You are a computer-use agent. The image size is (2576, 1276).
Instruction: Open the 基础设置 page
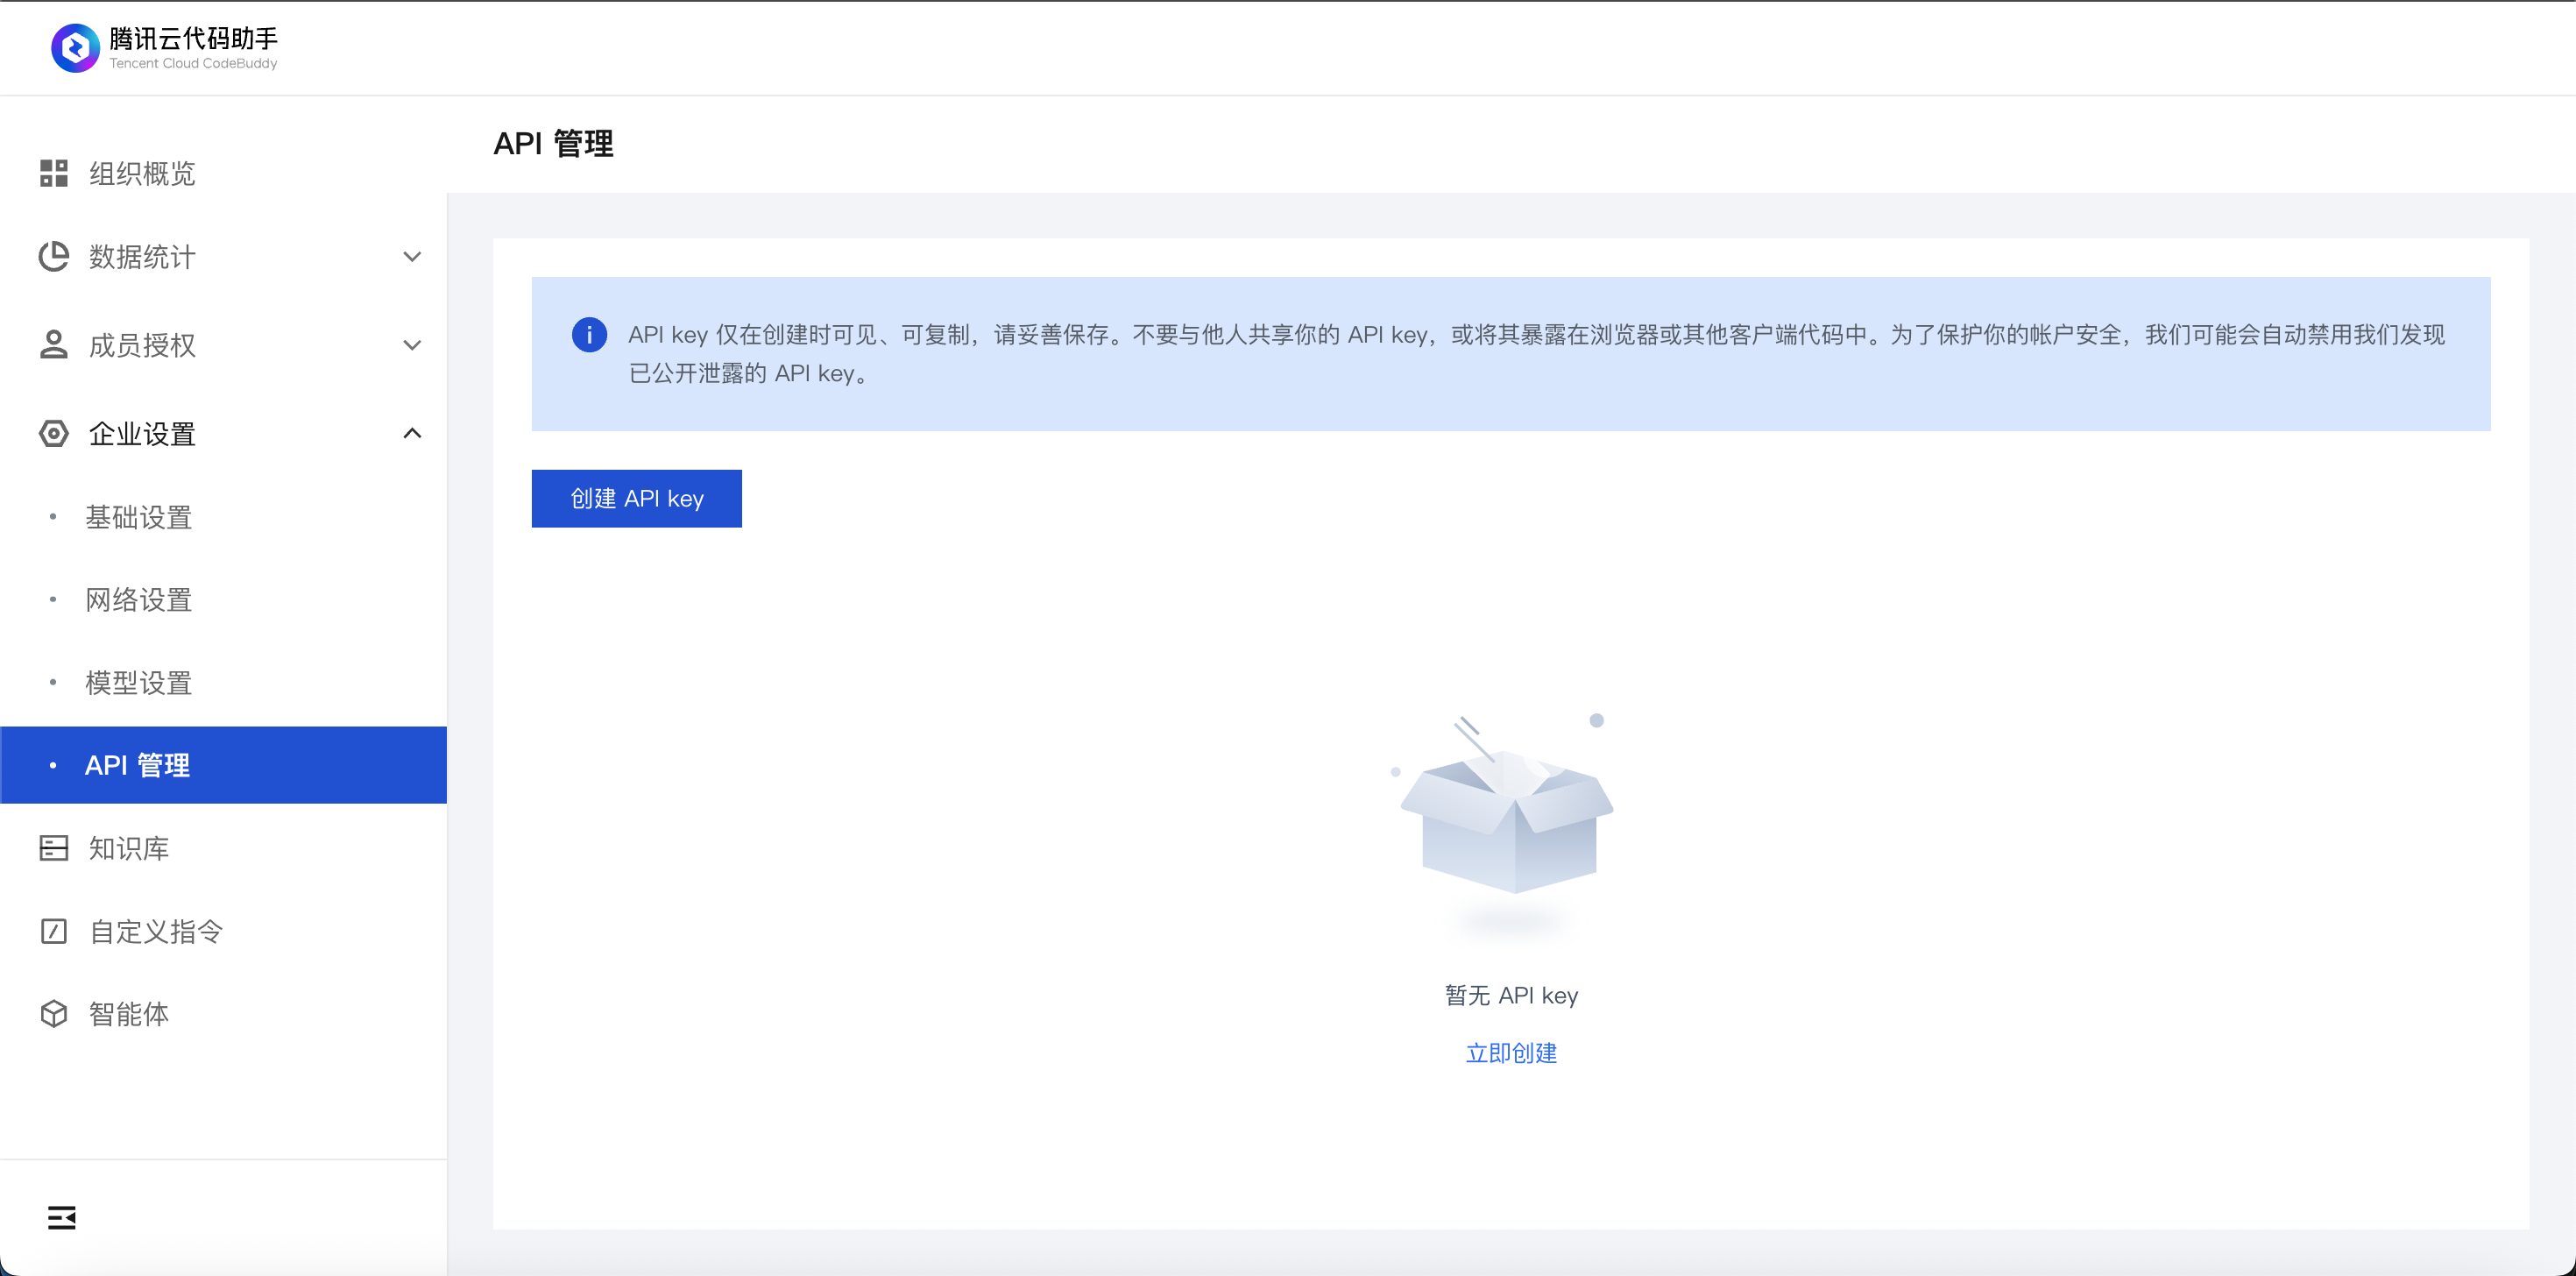pos(137,517)
